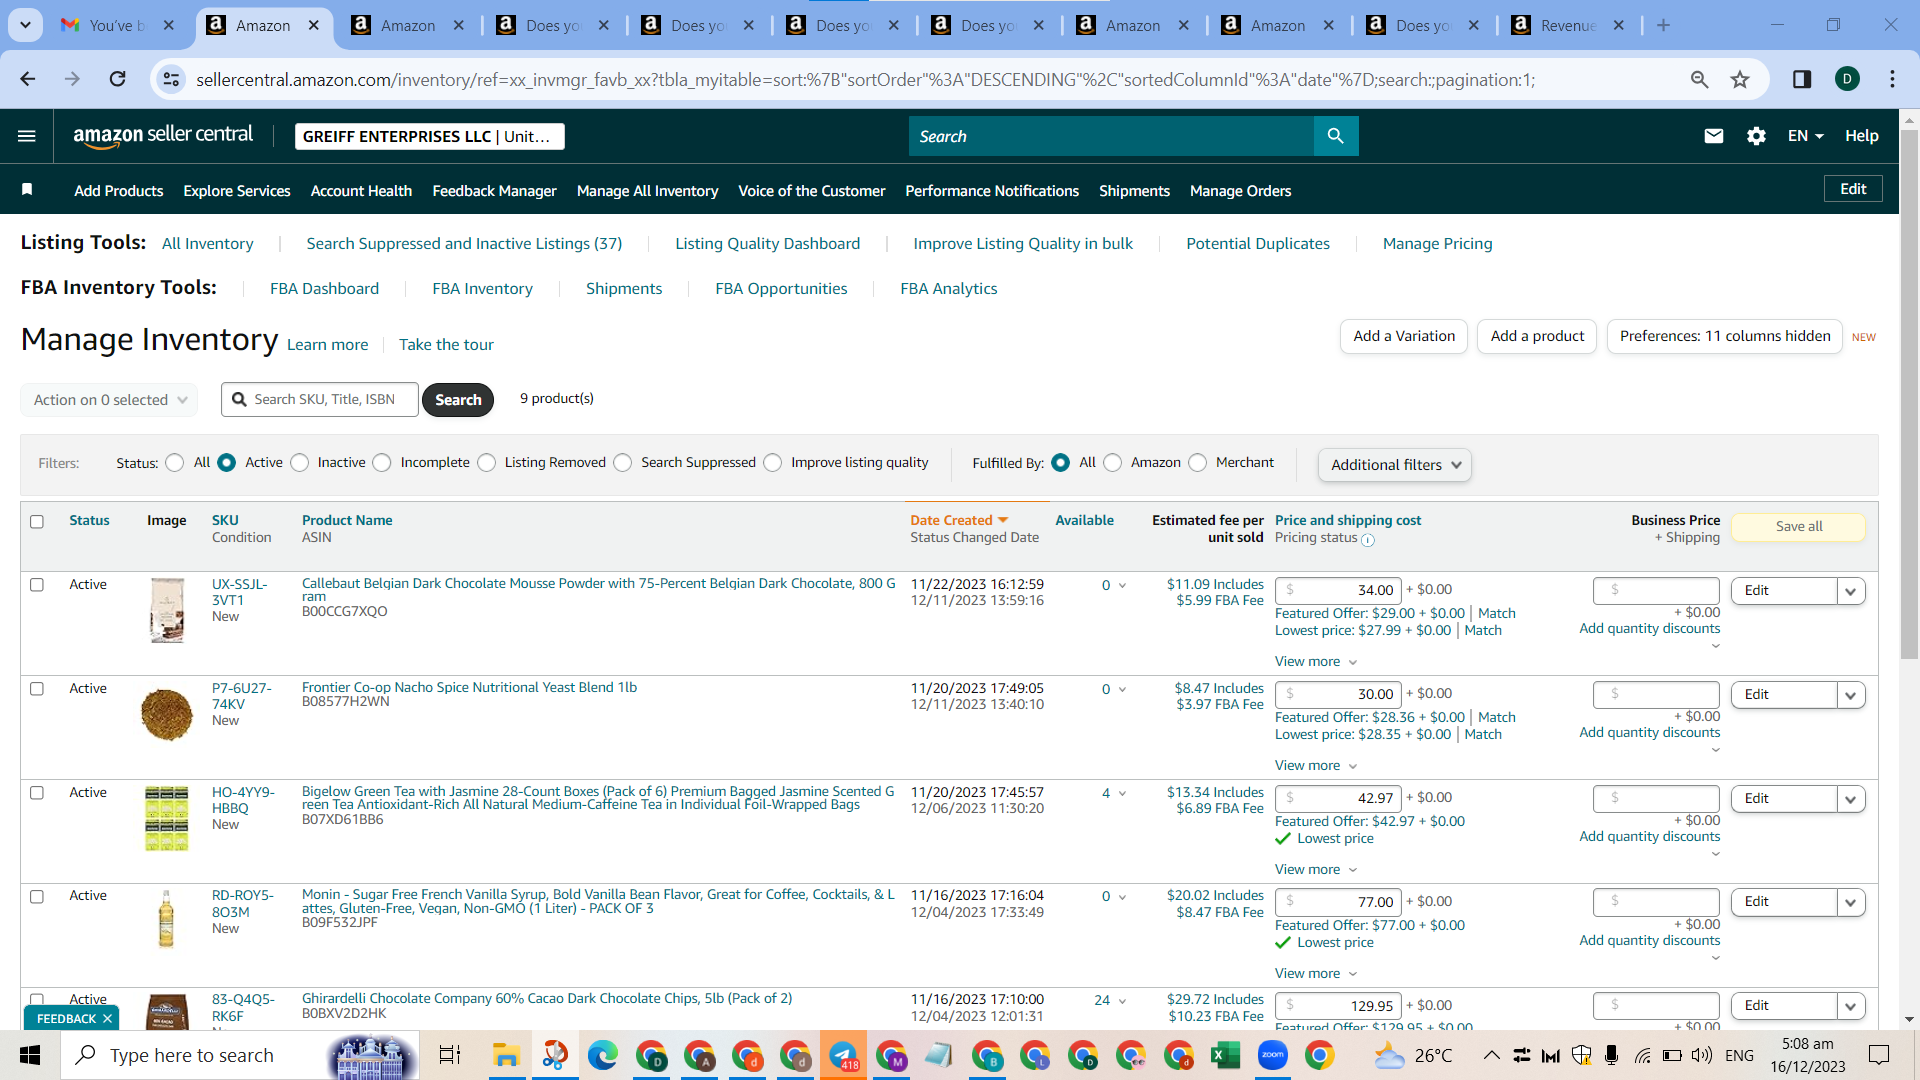Open the Edit dropdown arrow for Callebaut row
Image resolution: width=1920 pixels, height=1080 pixels.
pyautogui.click(x=1851, y=591)
